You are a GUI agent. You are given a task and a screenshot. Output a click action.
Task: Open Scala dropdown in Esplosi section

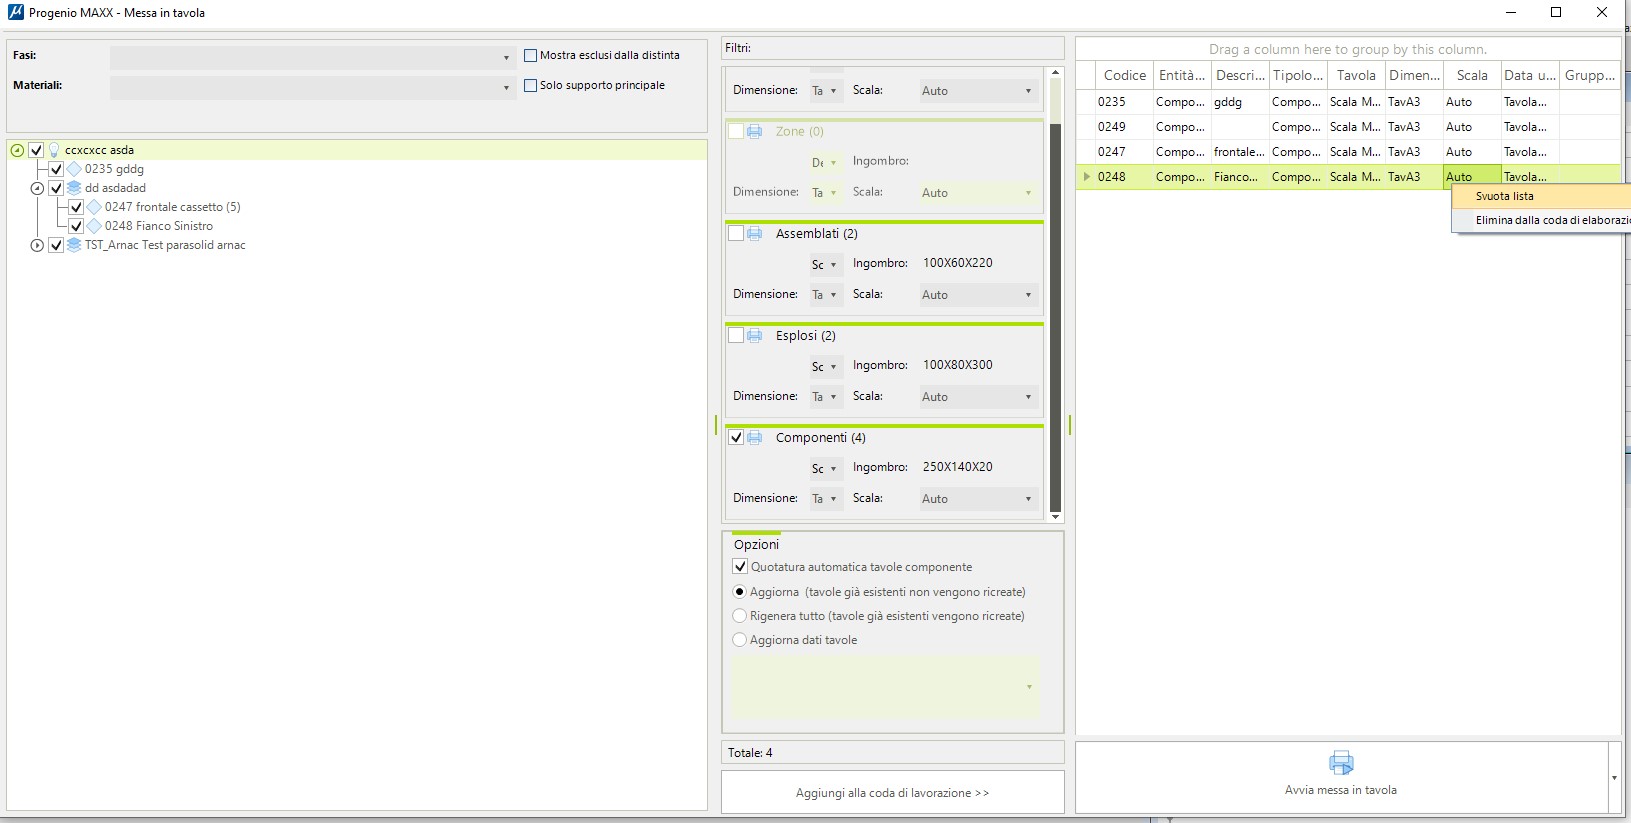977,396
